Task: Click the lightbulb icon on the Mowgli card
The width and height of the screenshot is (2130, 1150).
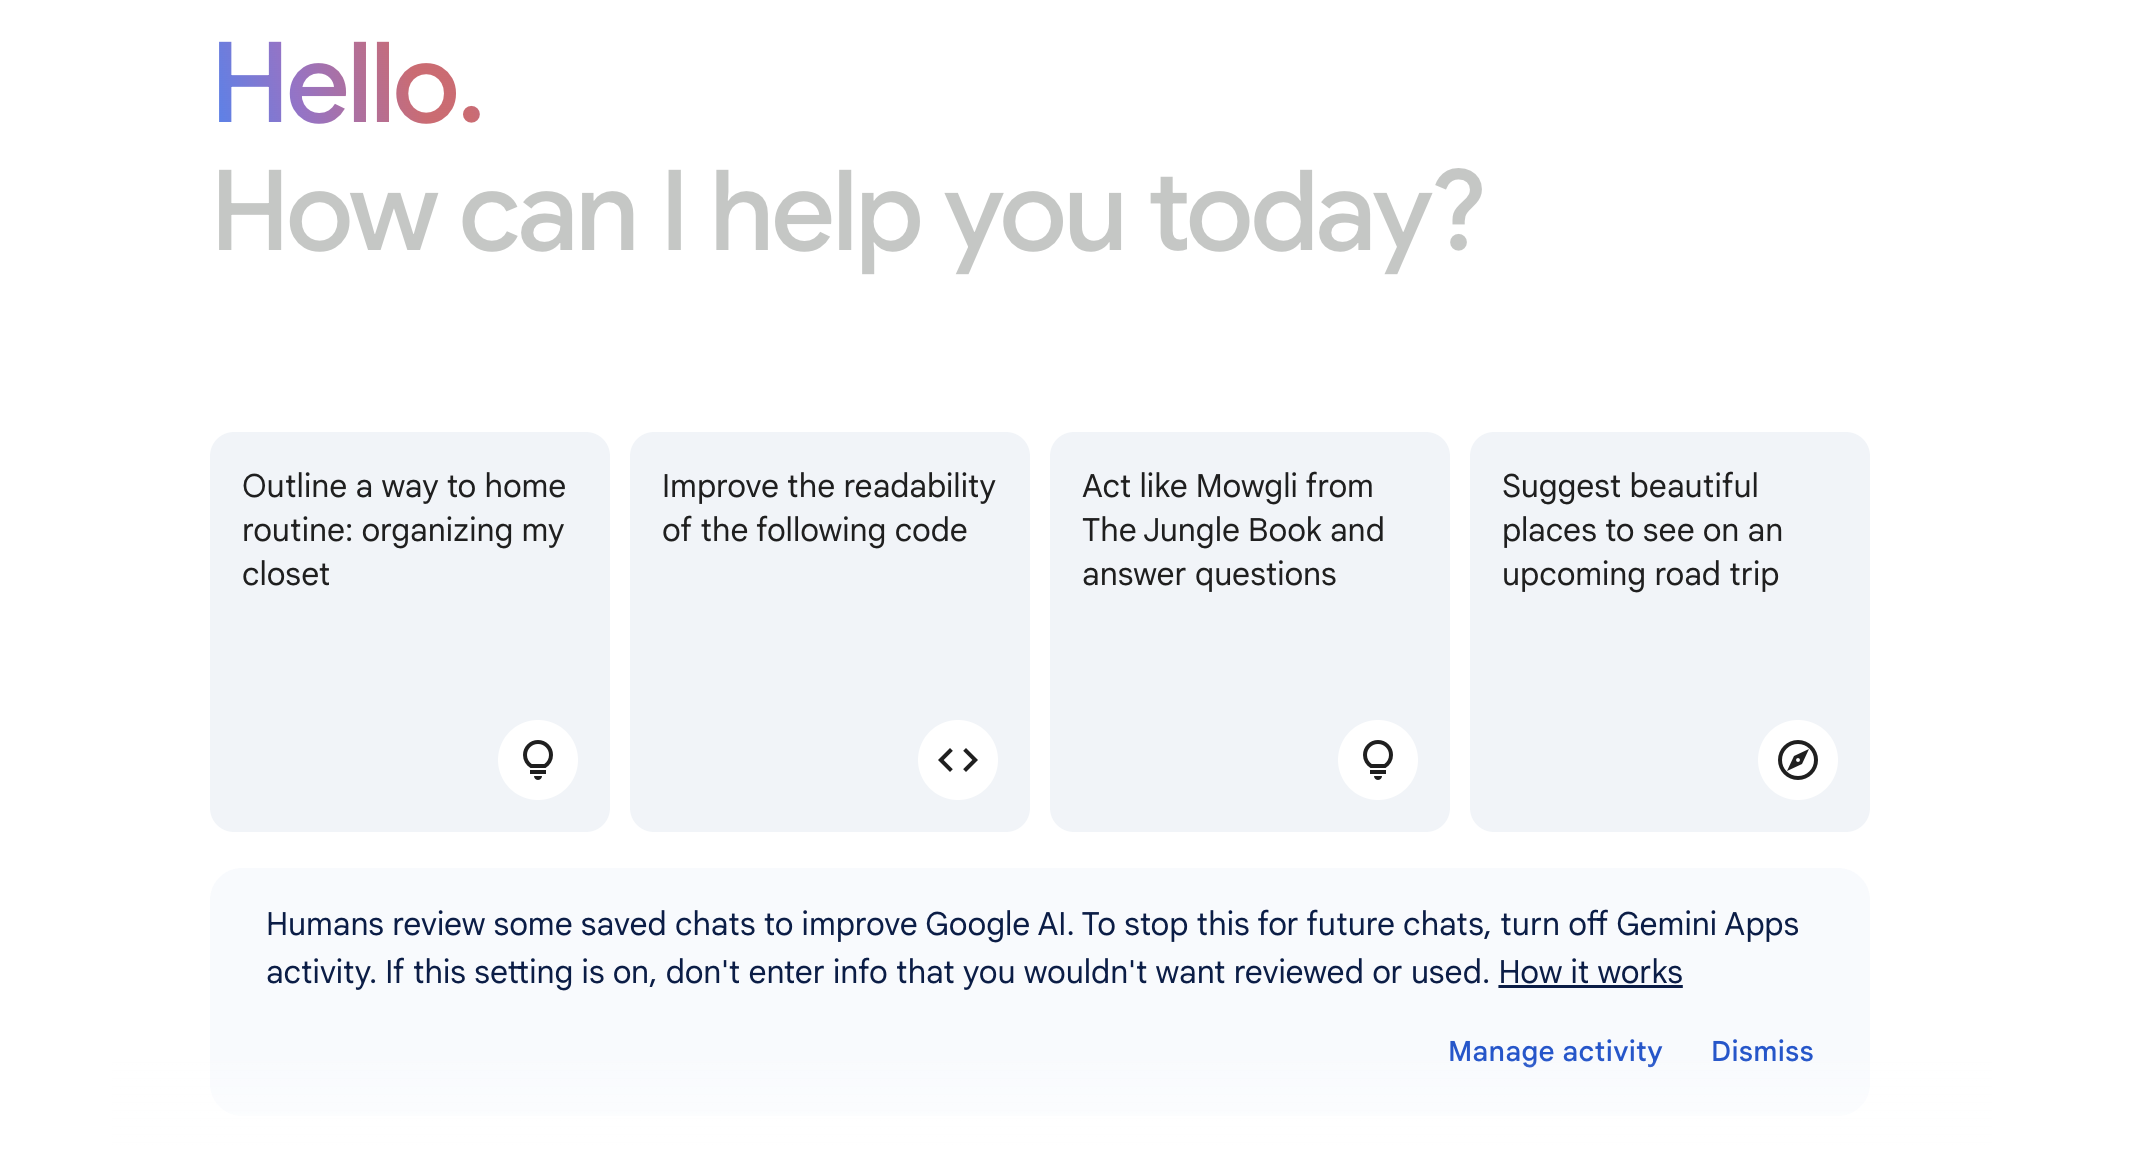Action: click(x=1378, y=760)
